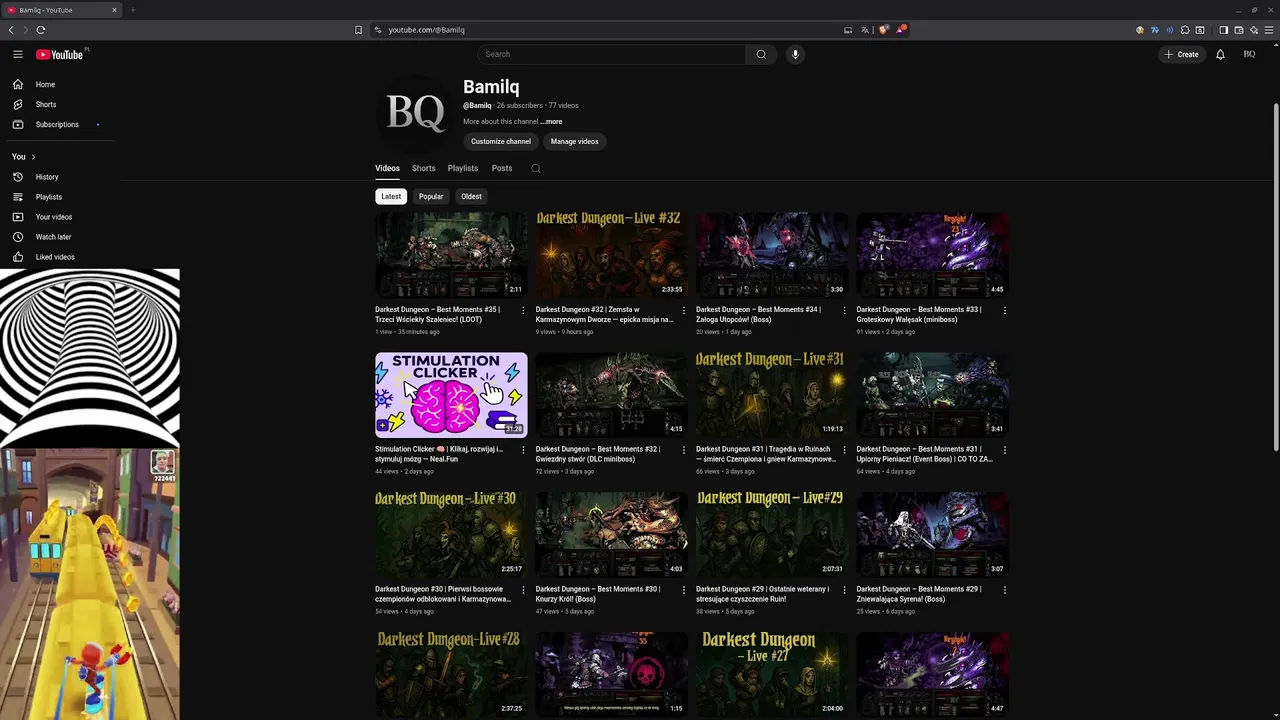Image resolution: width=1280 pixels, height=720 pixels.
Task: Click the page vertical scrollbar
Action: click(x=1275, y=277)
